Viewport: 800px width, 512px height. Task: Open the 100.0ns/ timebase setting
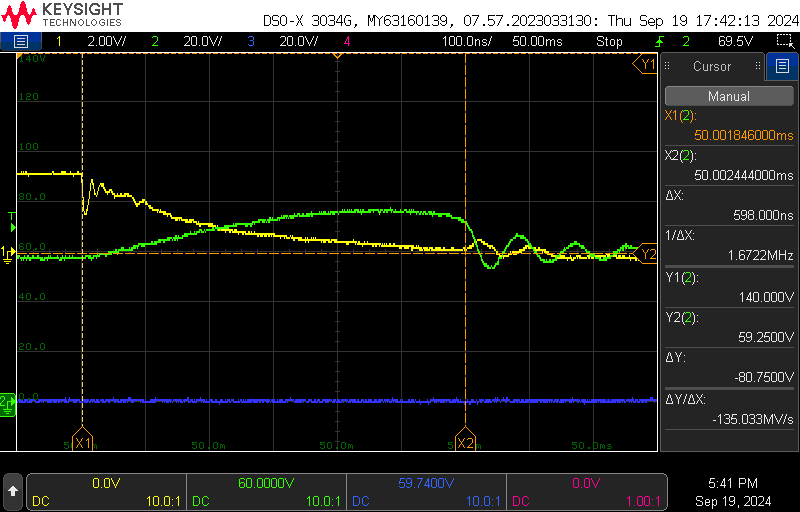[x=466, y=41]
